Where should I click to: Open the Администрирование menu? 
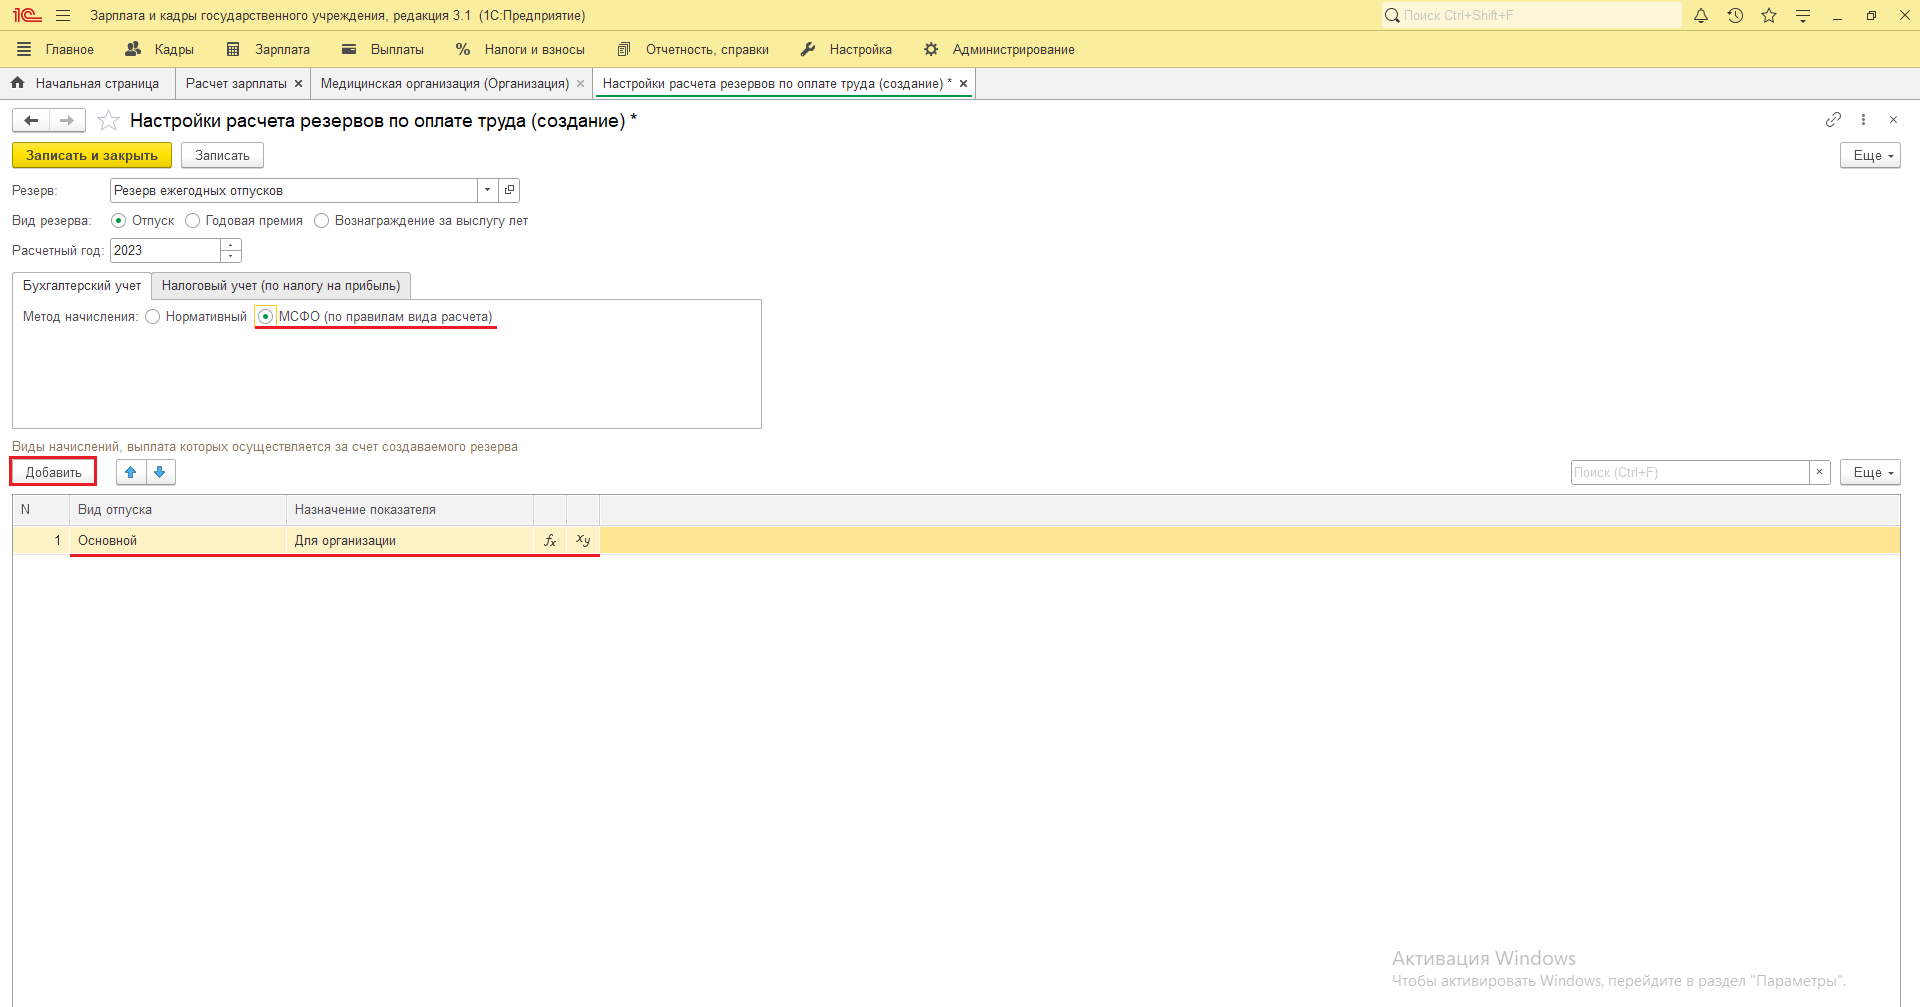(x=999, y=49)
